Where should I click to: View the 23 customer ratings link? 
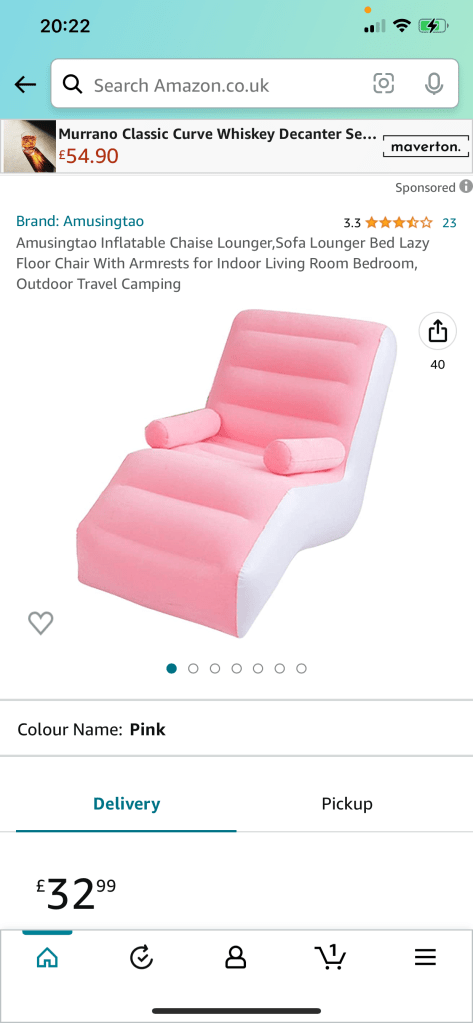coord(450,222)
